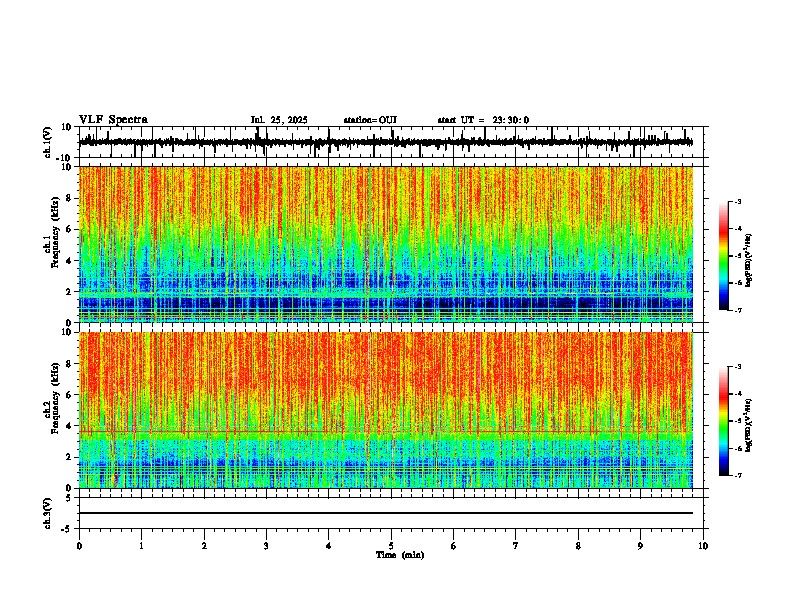Click time axis tick label '8'
Viewport: 792px width, 612px height.
click(x=578, y=546)
